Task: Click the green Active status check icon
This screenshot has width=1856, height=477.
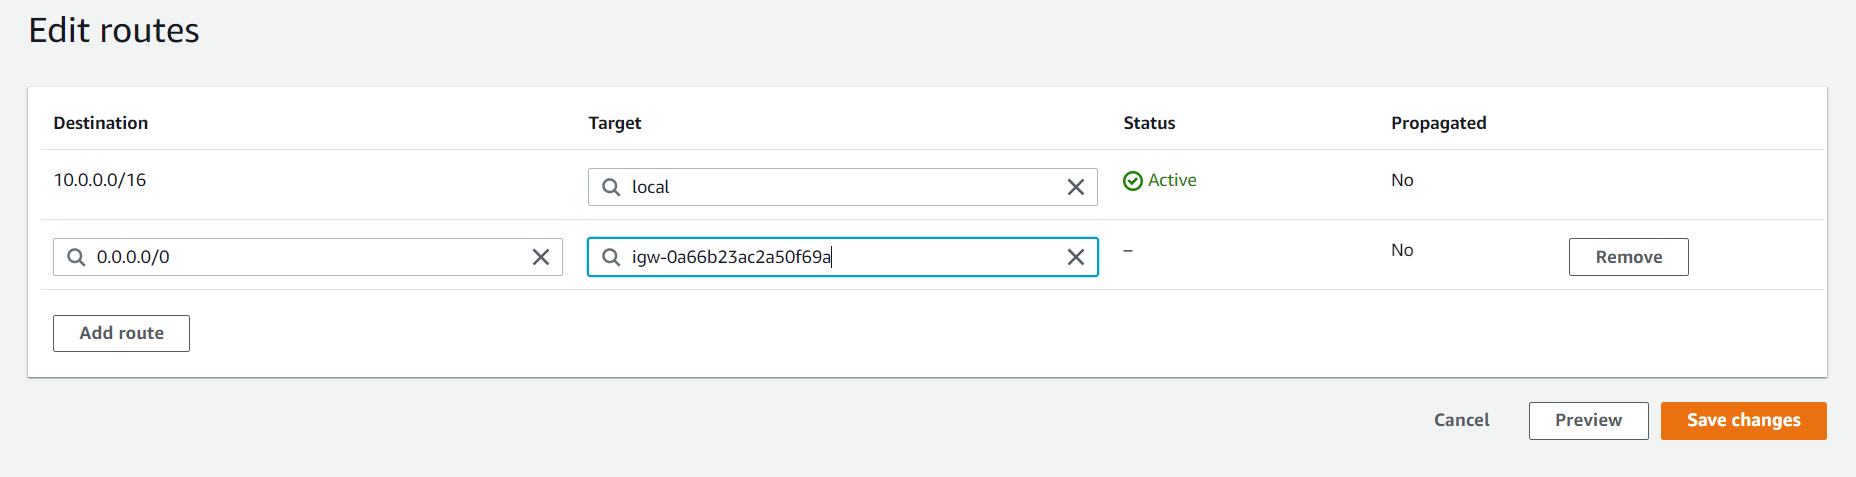Action: [1133, 181]
